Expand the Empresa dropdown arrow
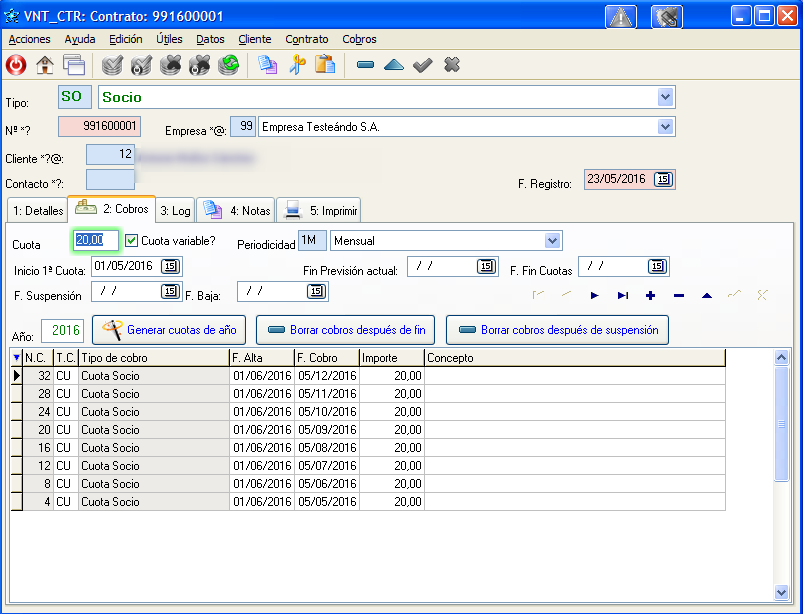The height and width of the screenshot is (614, 803). [x=665, y=126]
